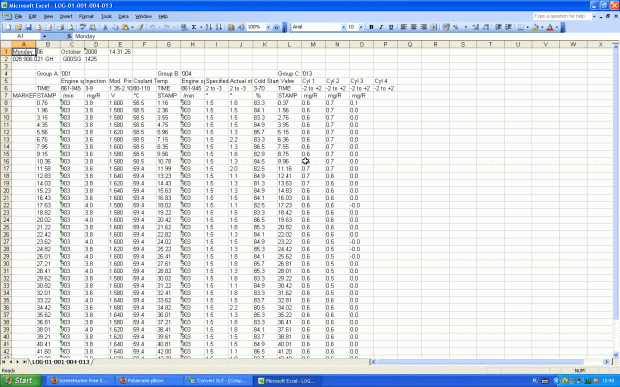Open the Format menu

[x=86, y=16]
